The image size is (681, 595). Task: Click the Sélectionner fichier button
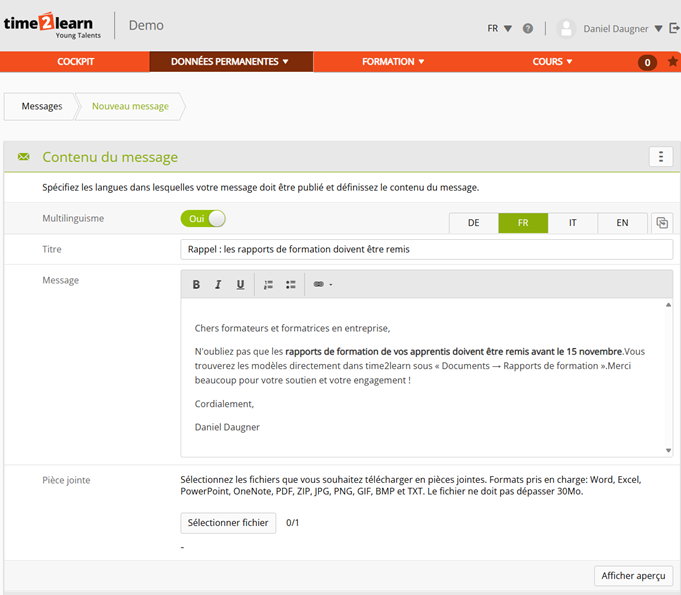coord(228,522)
